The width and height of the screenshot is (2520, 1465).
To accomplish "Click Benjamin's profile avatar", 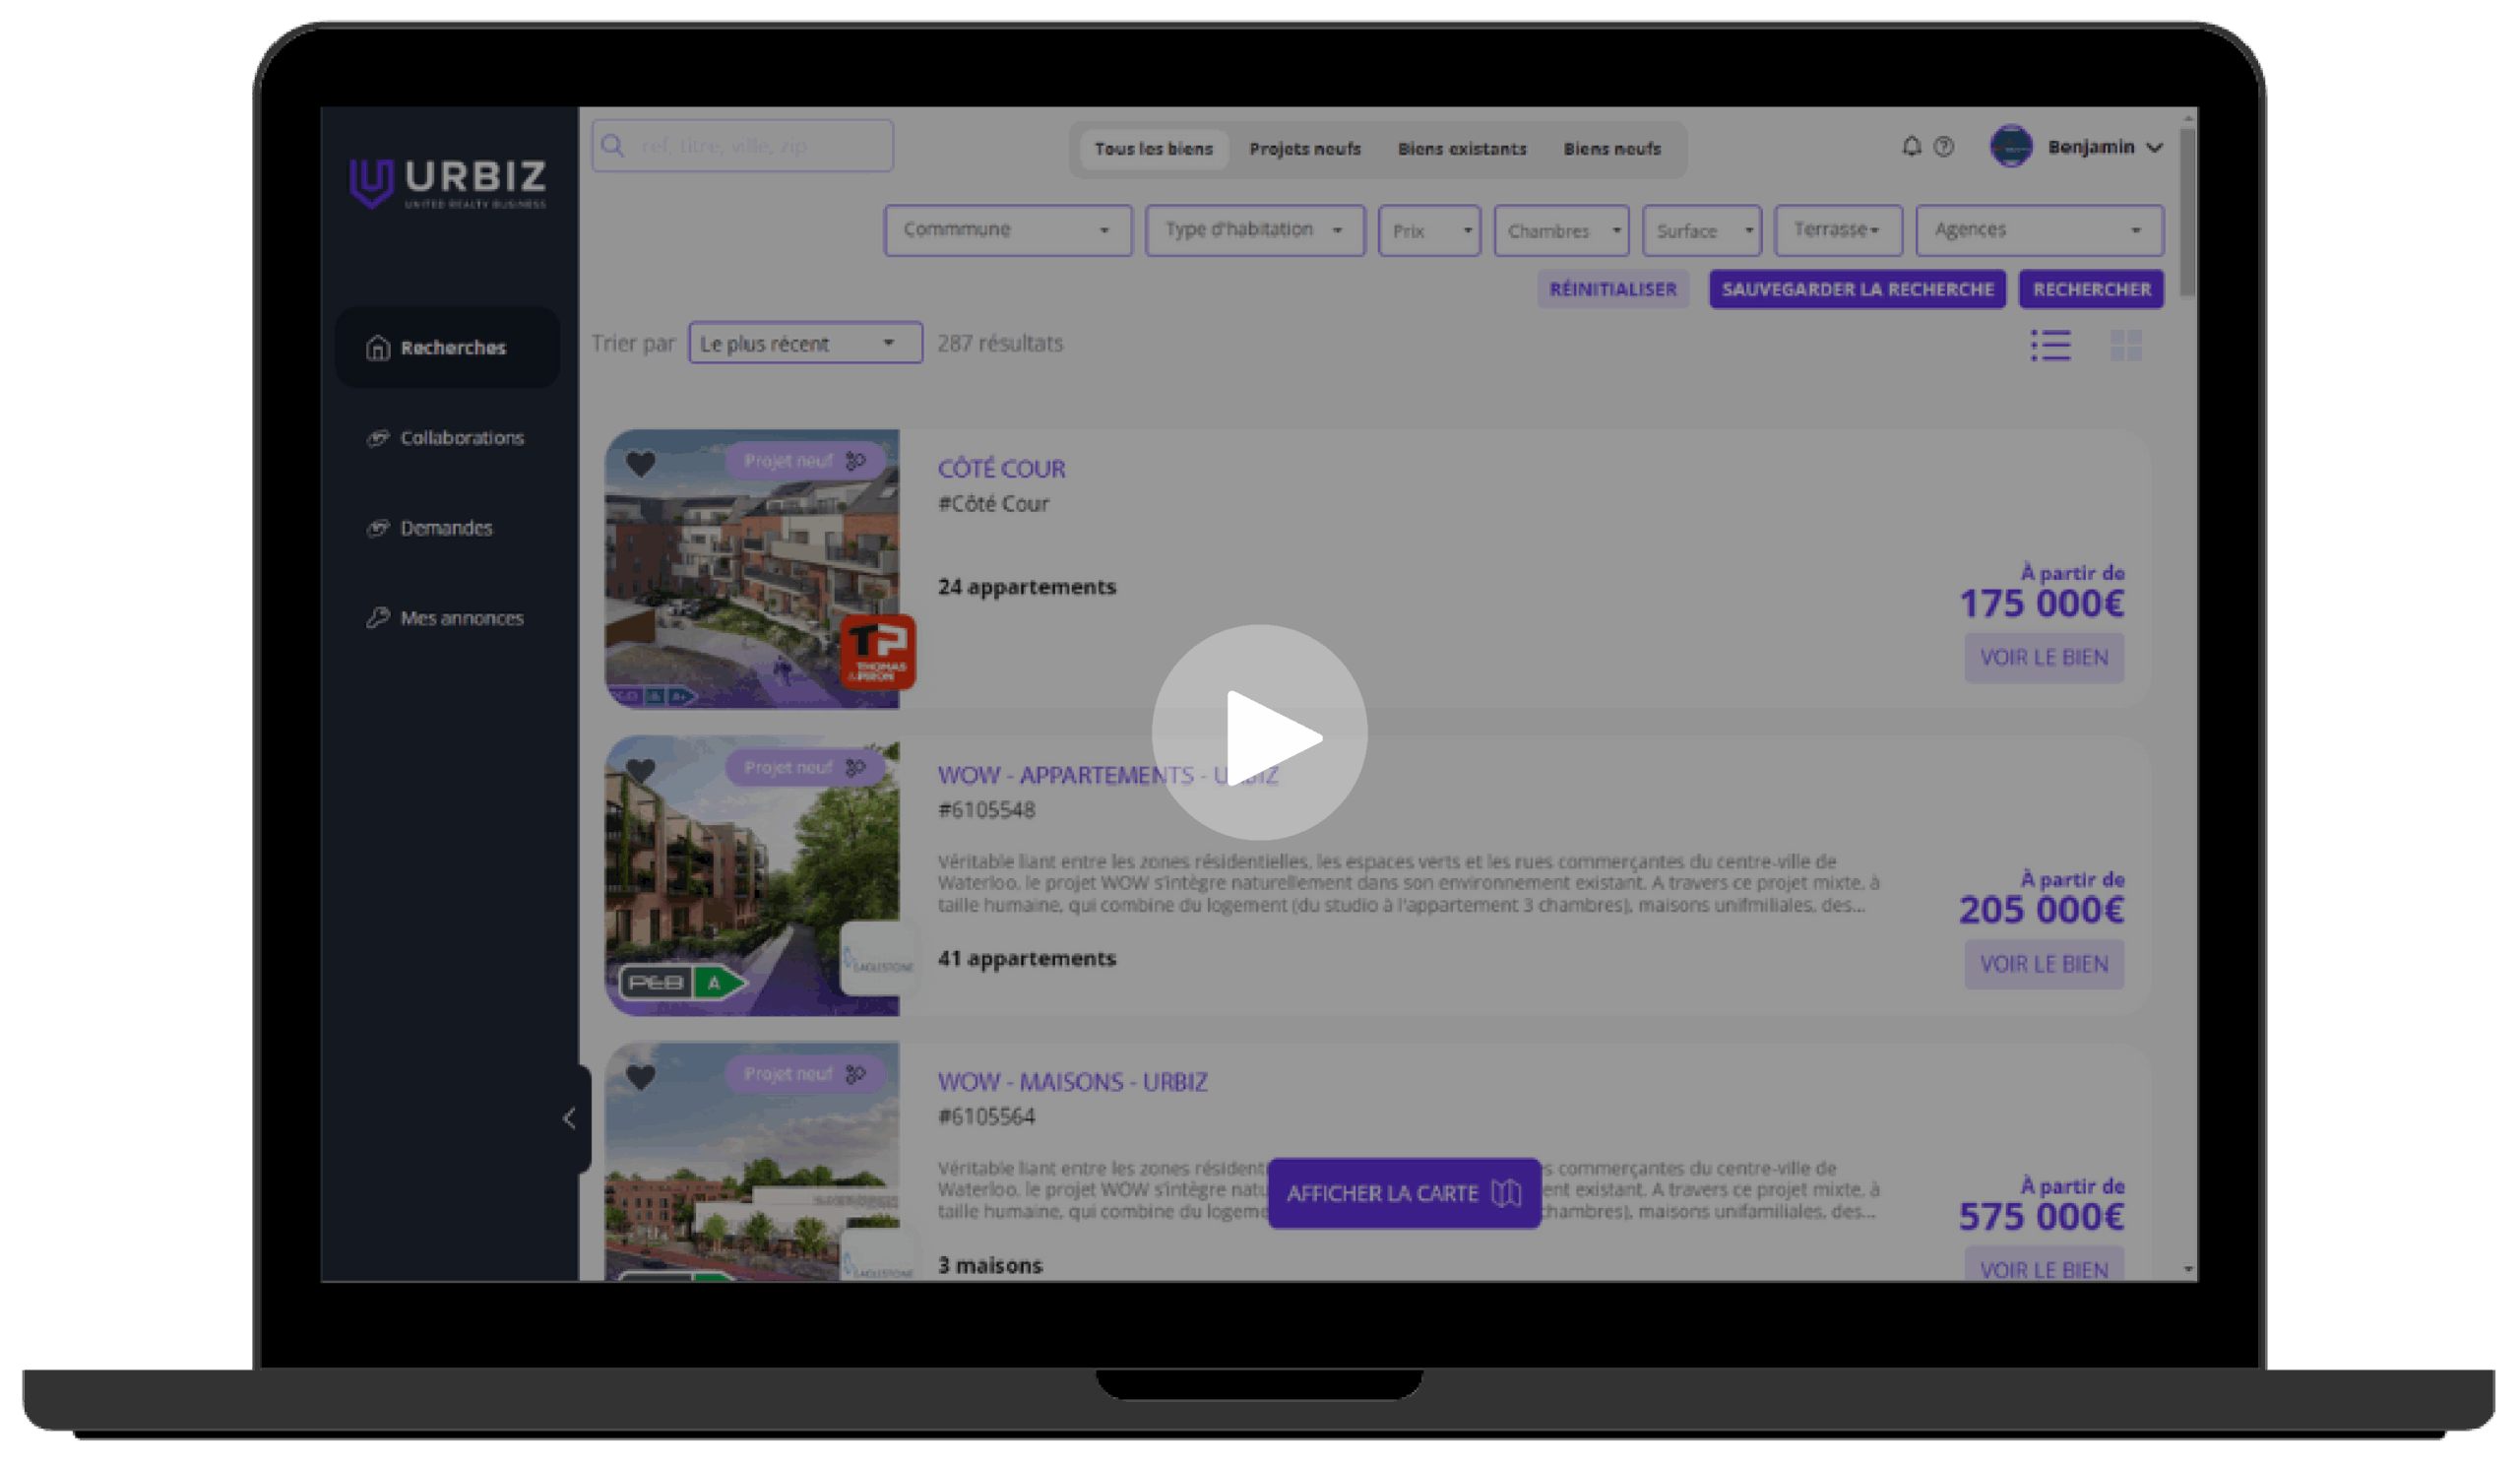I will (x=2010, y=147).
